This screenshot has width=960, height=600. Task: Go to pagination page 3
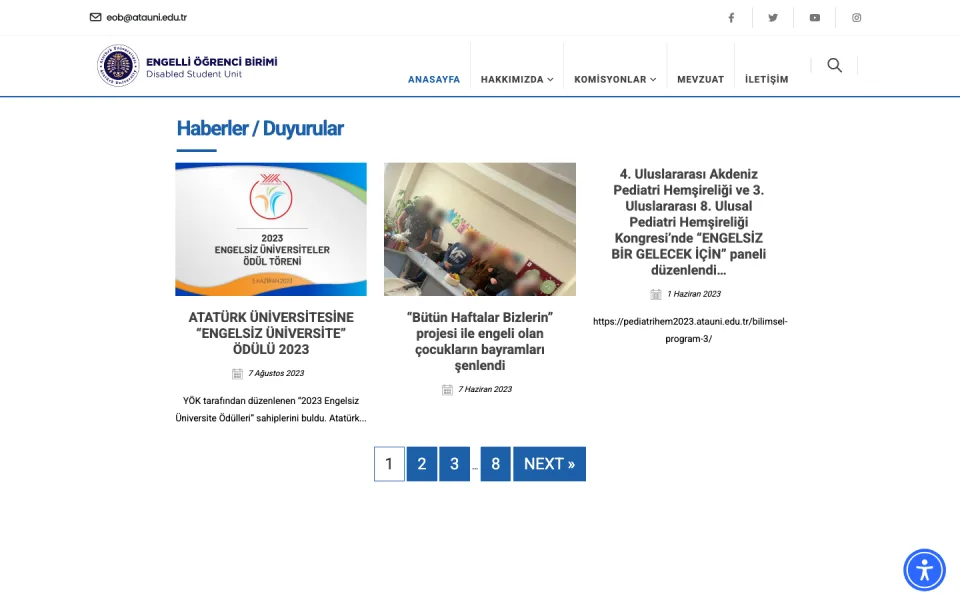click(x=454, y=464)
